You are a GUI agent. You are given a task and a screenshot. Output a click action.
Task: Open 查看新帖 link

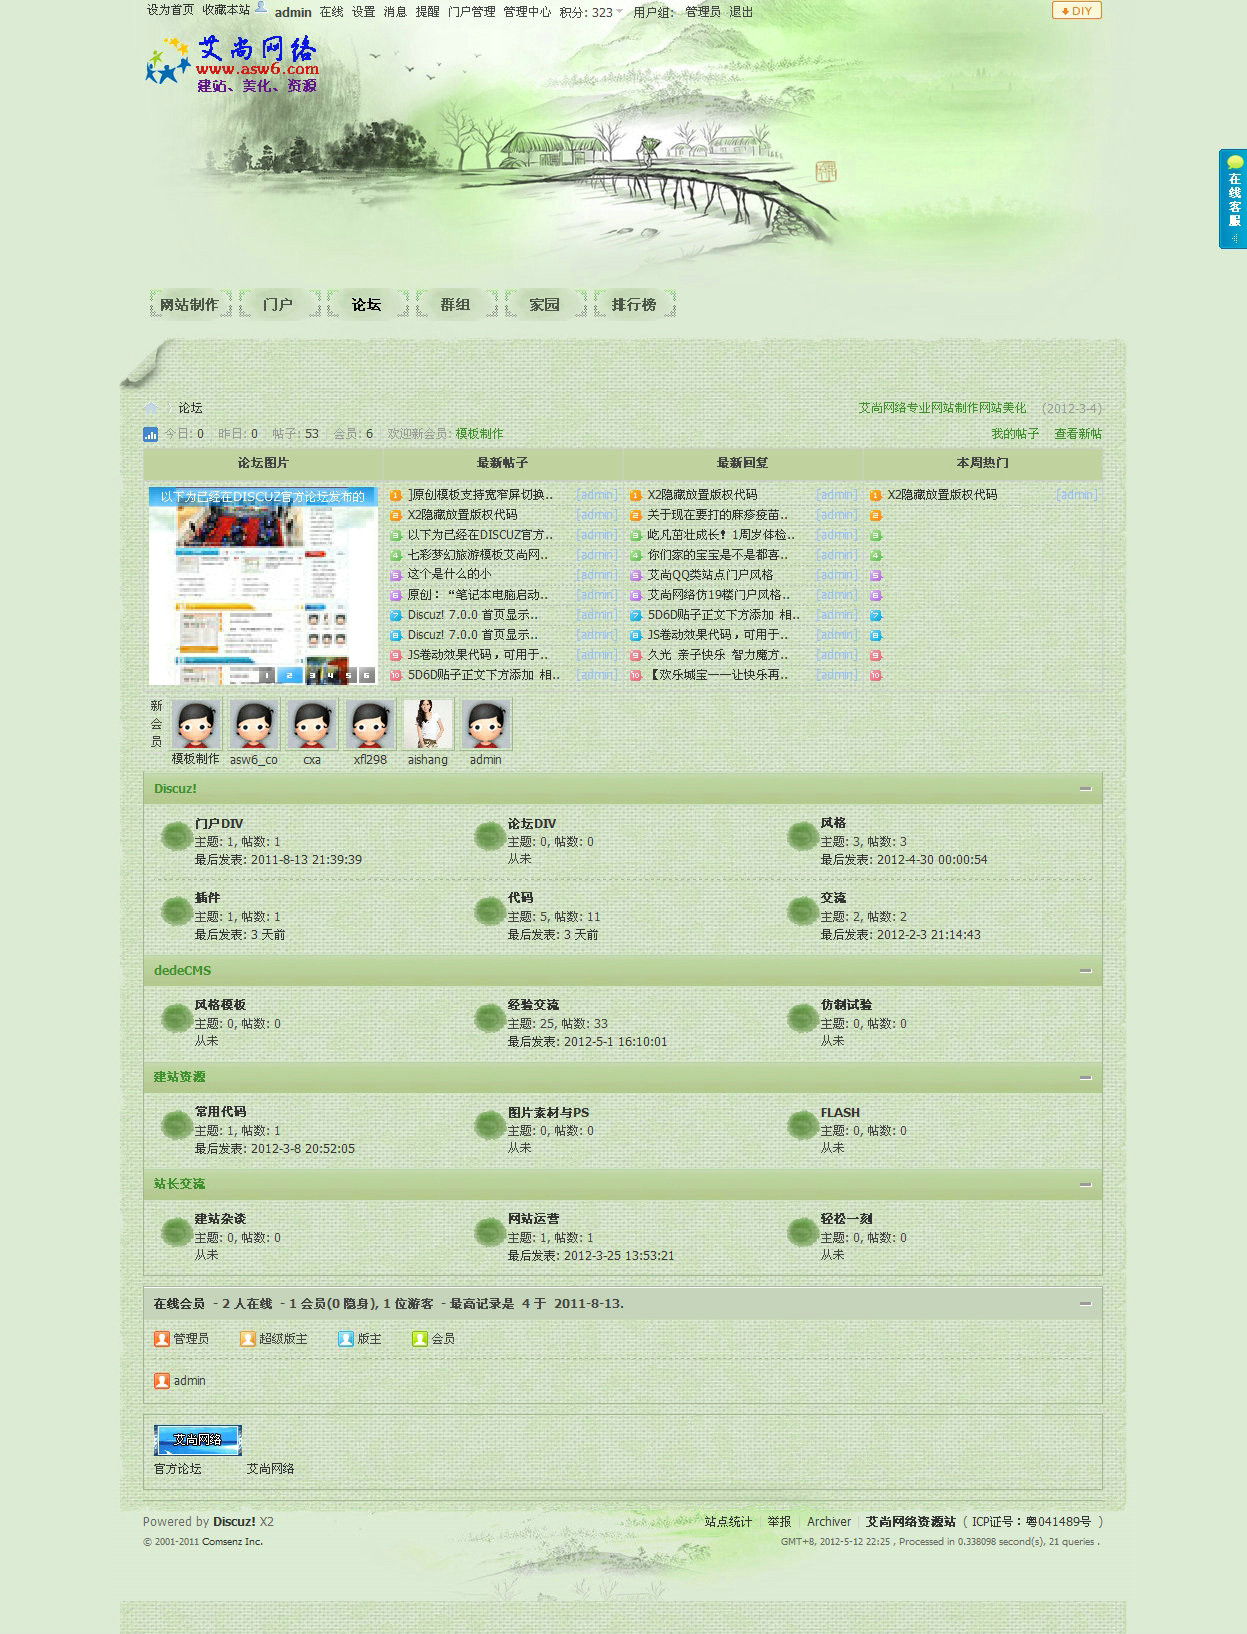pos(1078,434)
